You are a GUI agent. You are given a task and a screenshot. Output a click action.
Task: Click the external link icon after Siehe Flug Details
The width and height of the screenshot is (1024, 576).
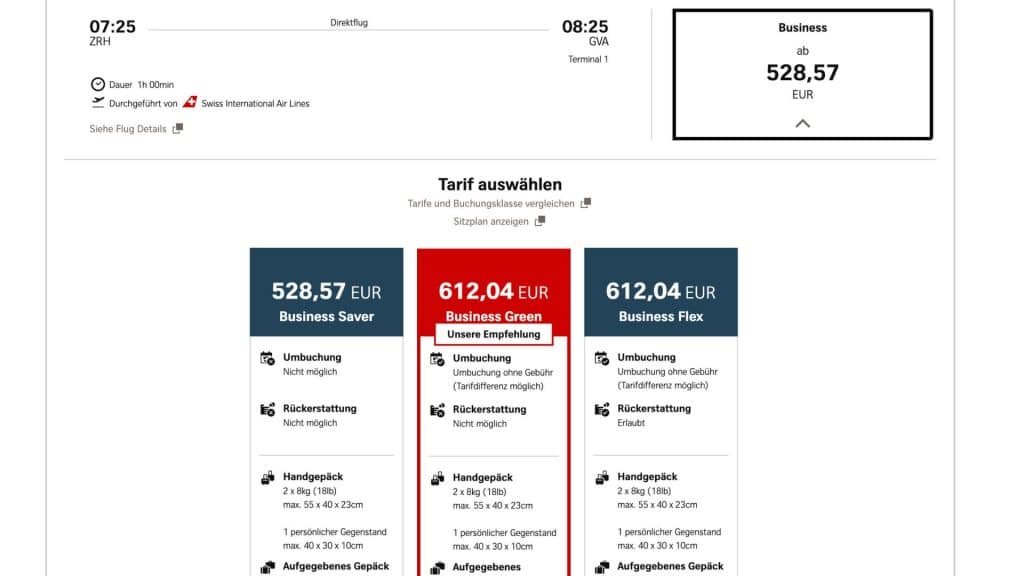pyautogui.click(x=178, y=129)
